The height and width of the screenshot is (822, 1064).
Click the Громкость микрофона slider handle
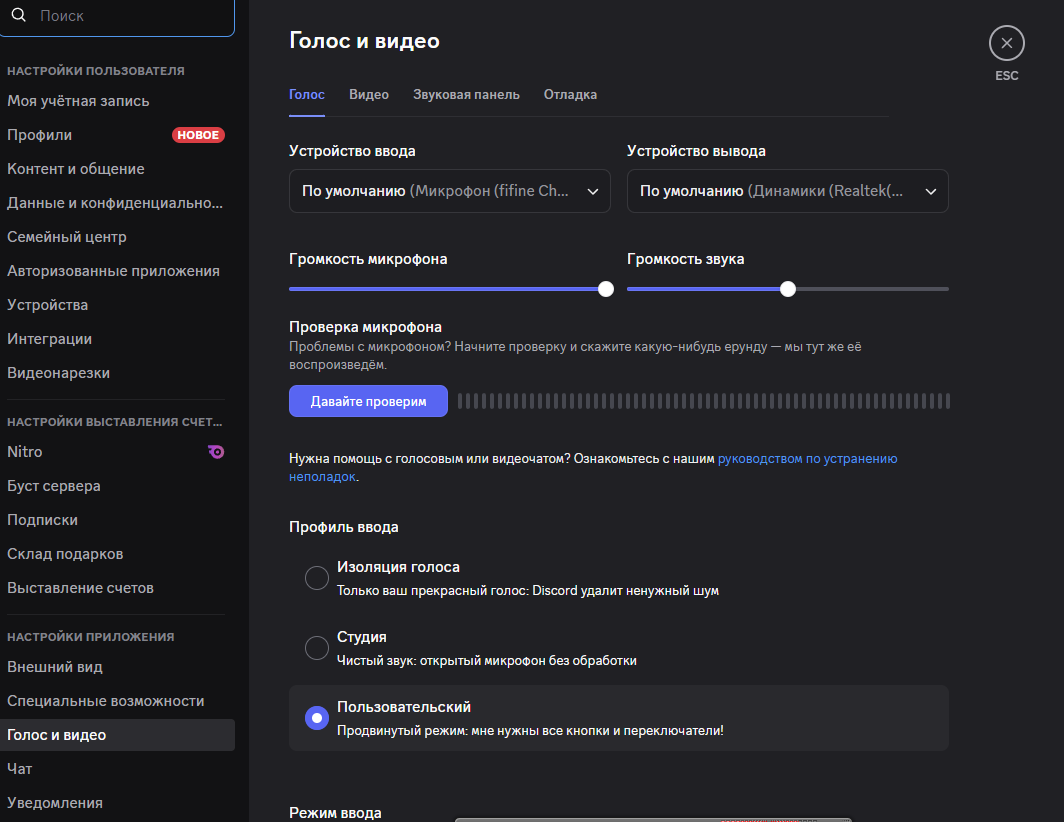click(606, 289)
